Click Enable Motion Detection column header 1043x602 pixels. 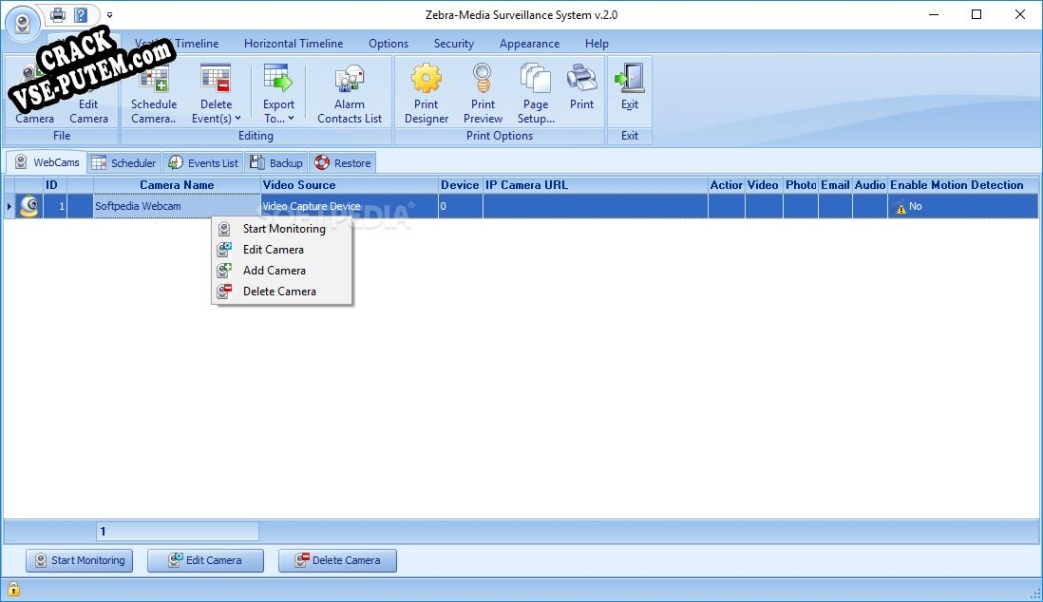pyautogui.click(x=963, y=185)
